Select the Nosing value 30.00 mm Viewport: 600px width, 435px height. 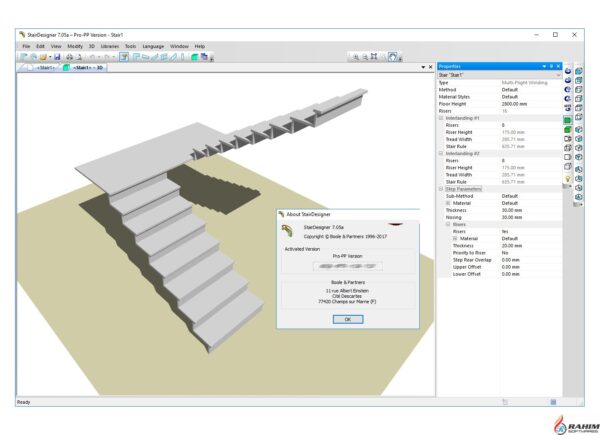[512, 217]
